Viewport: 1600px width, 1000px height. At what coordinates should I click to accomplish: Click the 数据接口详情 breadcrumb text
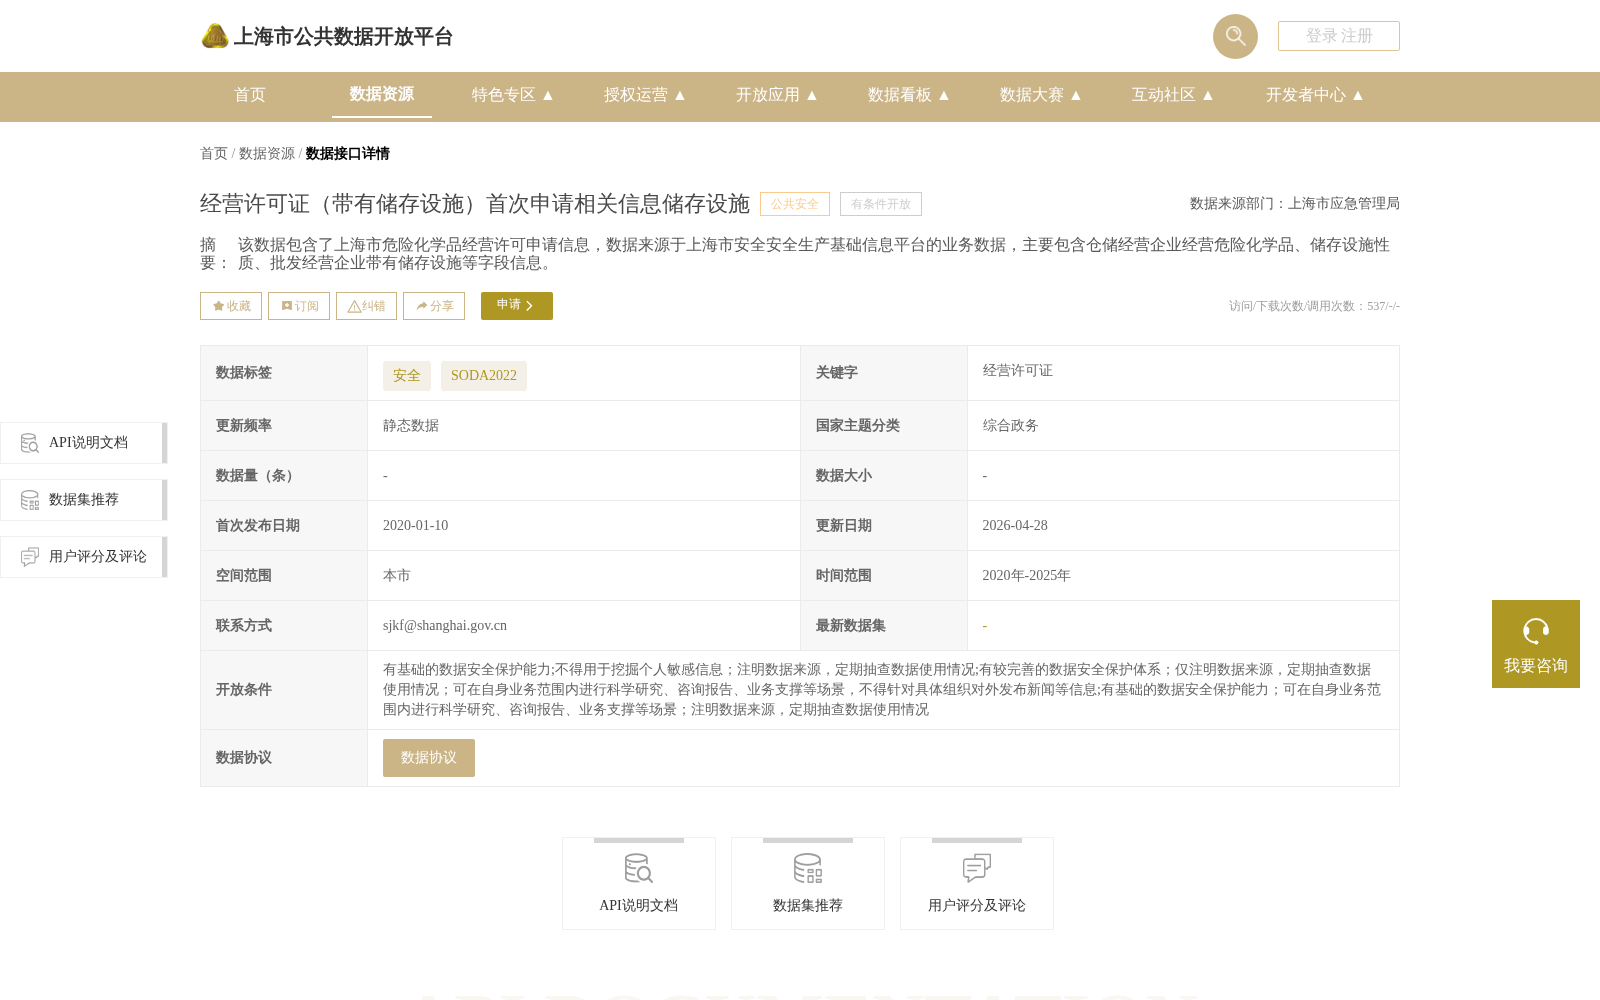[x=348, y=153]
